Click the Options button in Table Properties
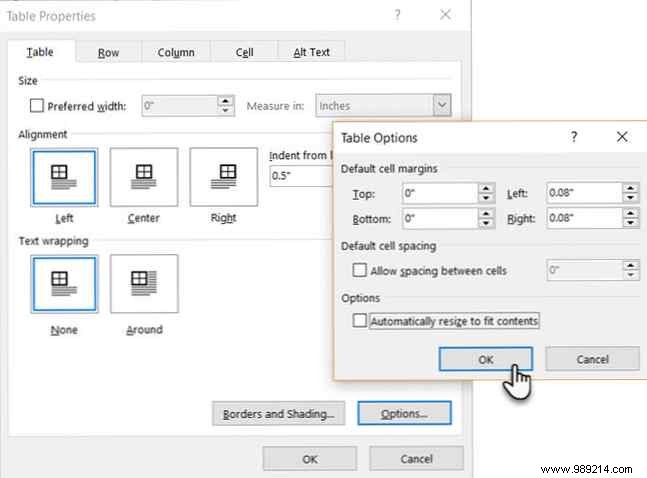The width and height of the screenshot is (647, 478). click(x=404, y=413)
